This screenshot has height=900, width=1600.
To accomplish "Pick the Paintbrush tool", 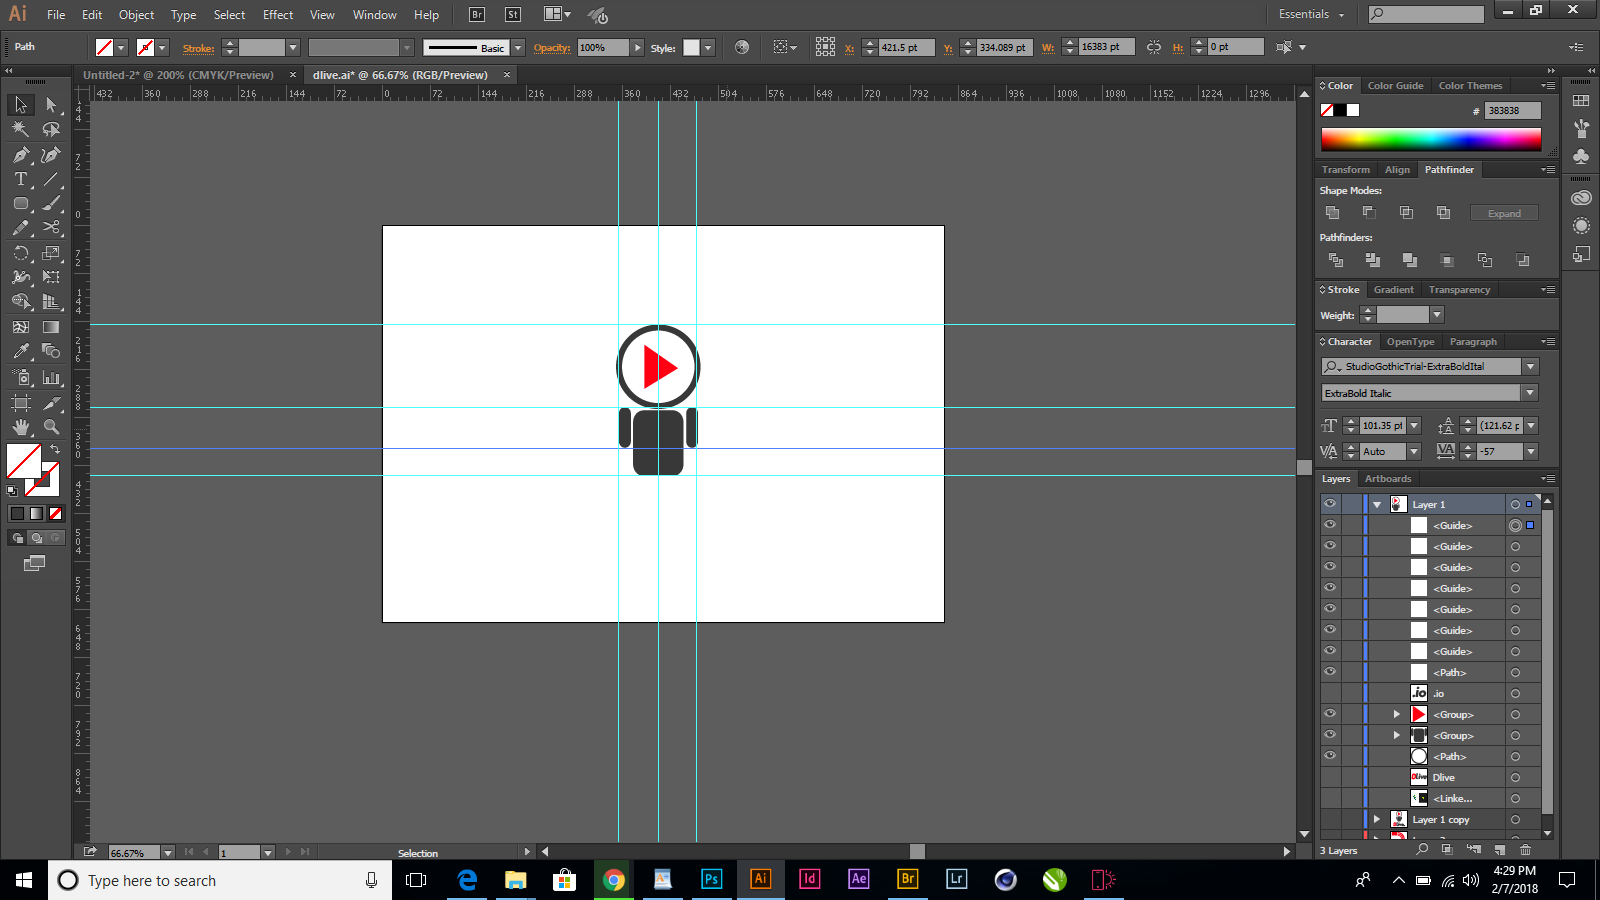I will point(52,203).
